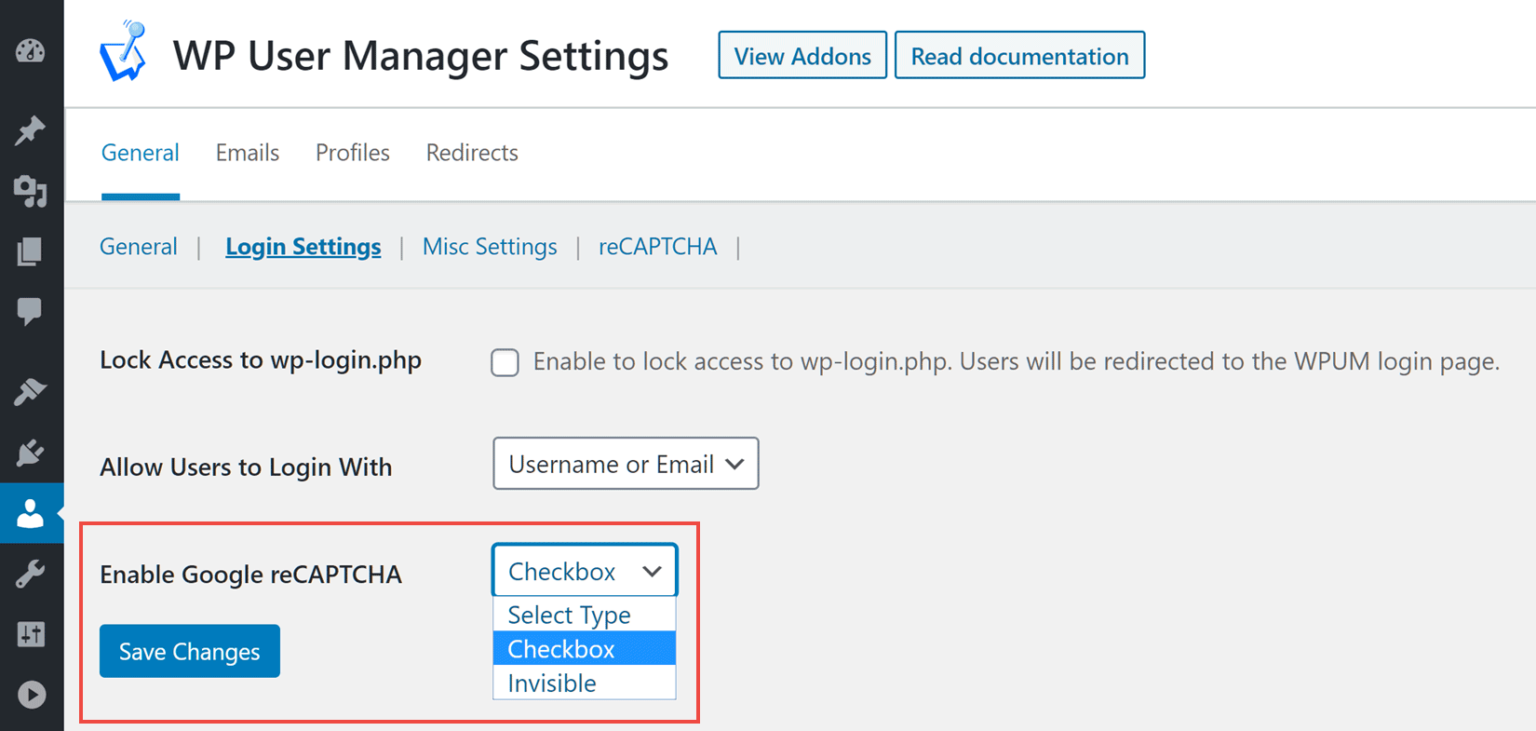Switch to the Redirects tab
Image resolution: width=1536 pixels, height=731 pixels.
tap(472, 153)
